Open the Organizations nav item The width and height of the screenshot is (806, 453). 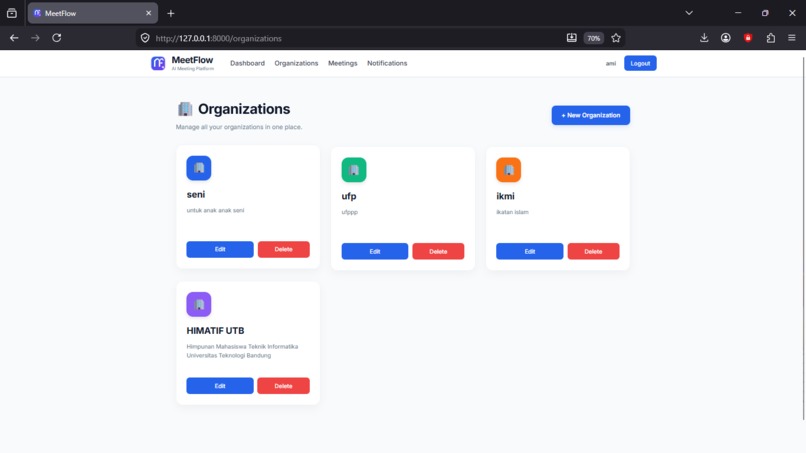(296, 63)
